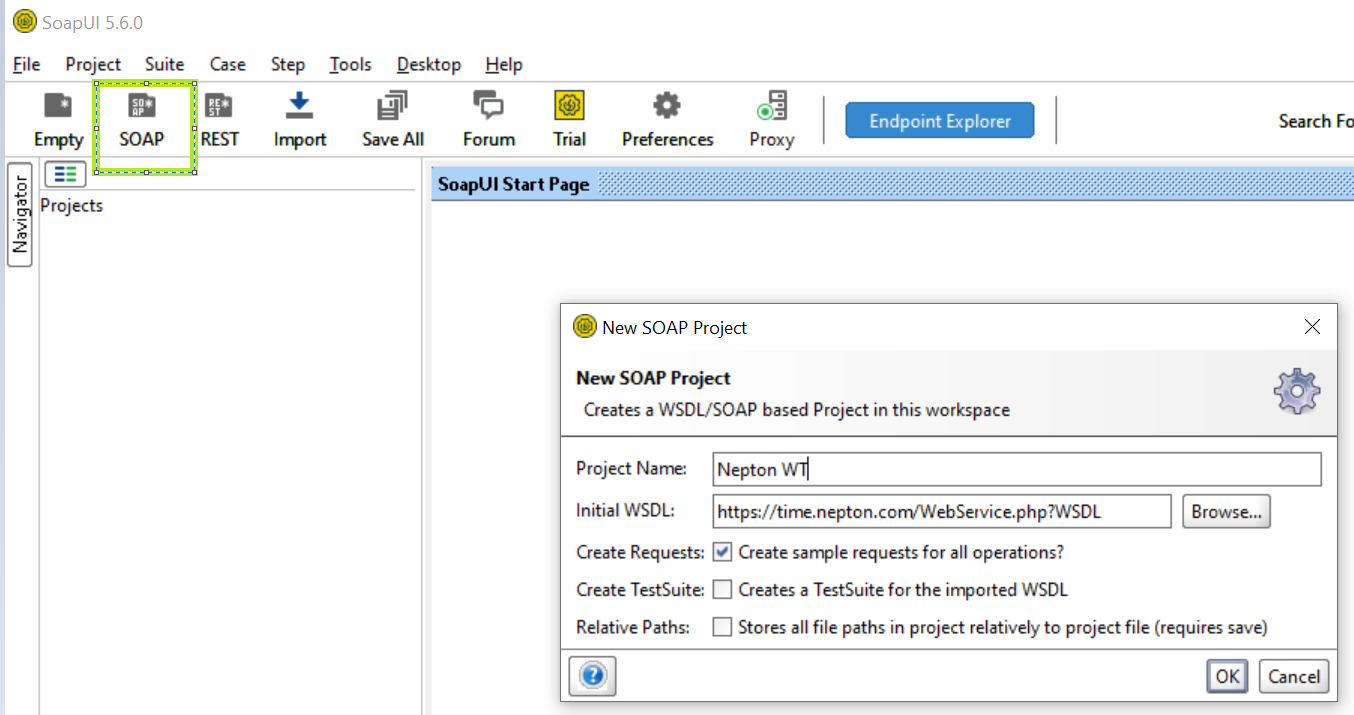
Task: Cancel the New SOAP Project dialog
Action: (1294, 677)
